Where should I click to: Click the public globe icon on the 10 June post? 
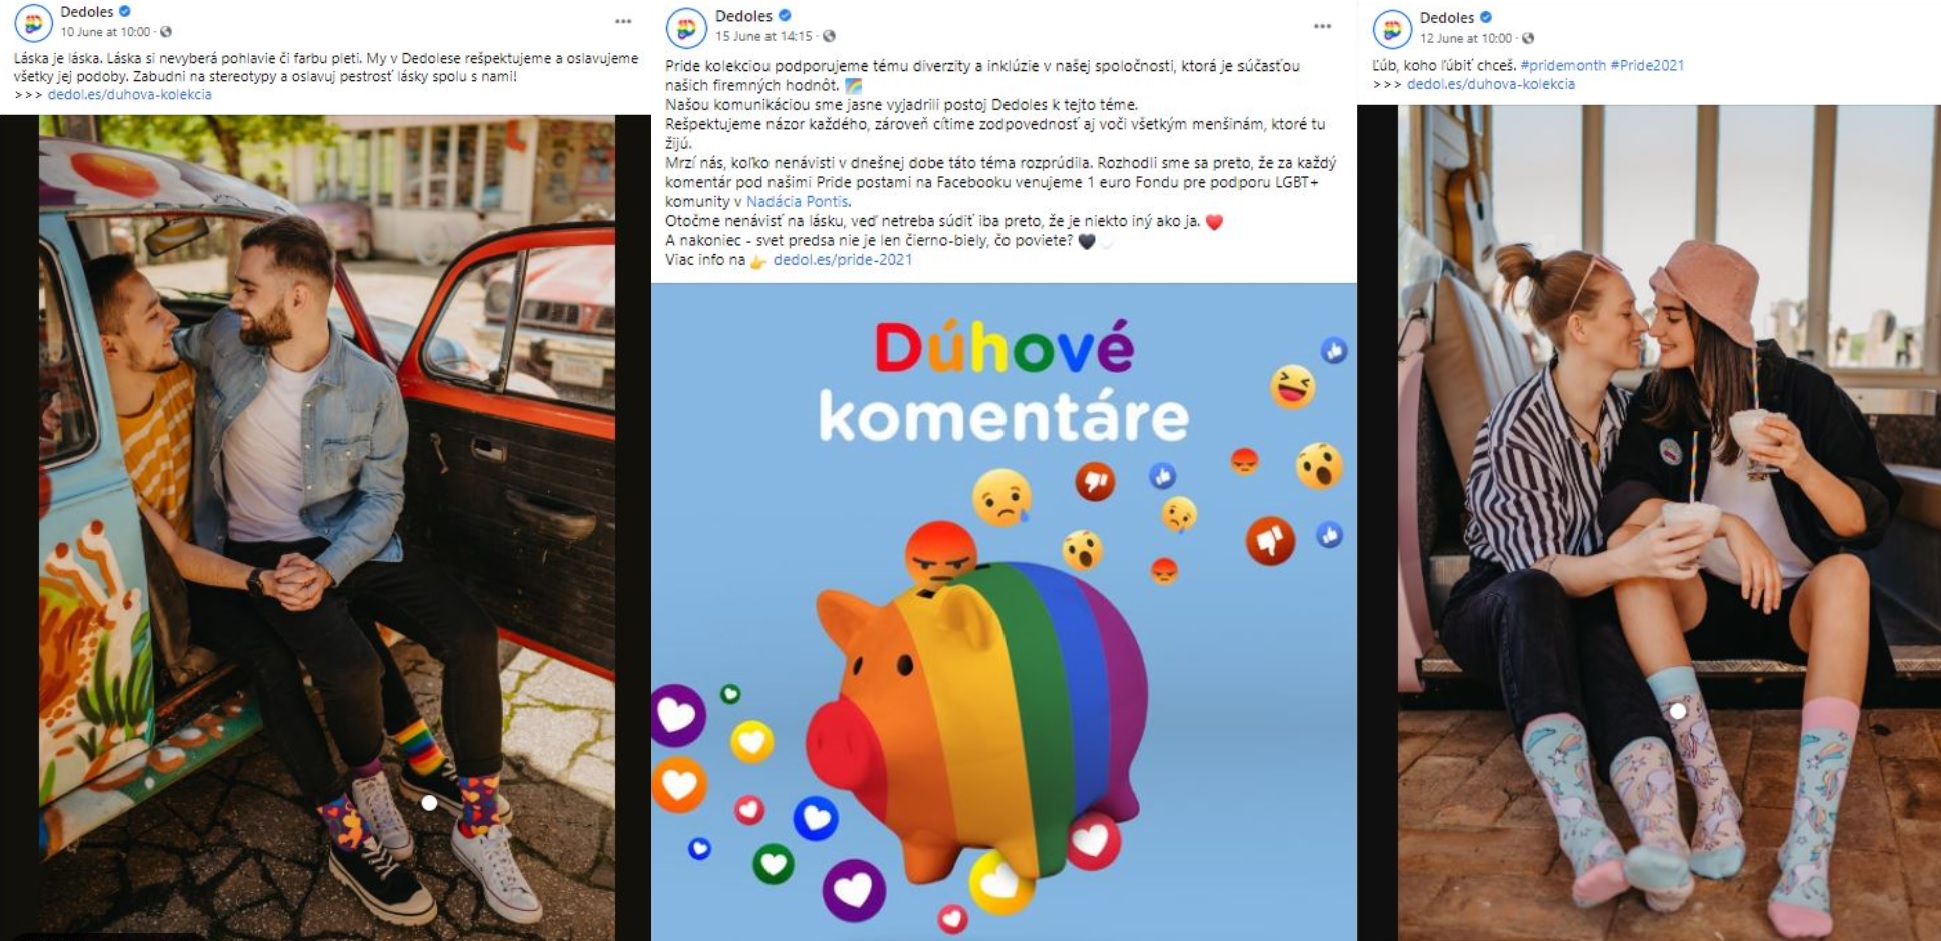[x=166, y=32]
